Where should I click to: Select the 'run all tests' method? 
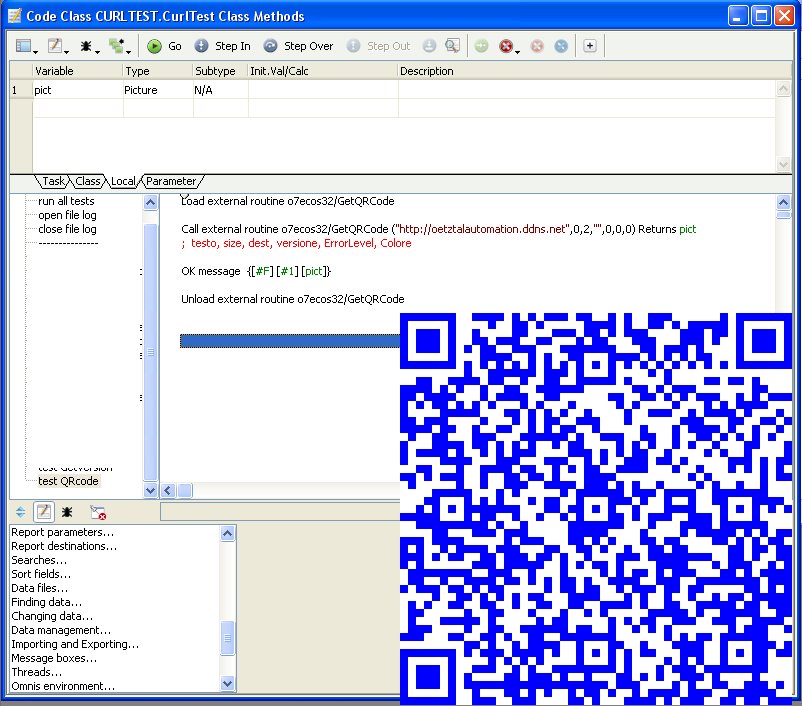tap(66, 201)
